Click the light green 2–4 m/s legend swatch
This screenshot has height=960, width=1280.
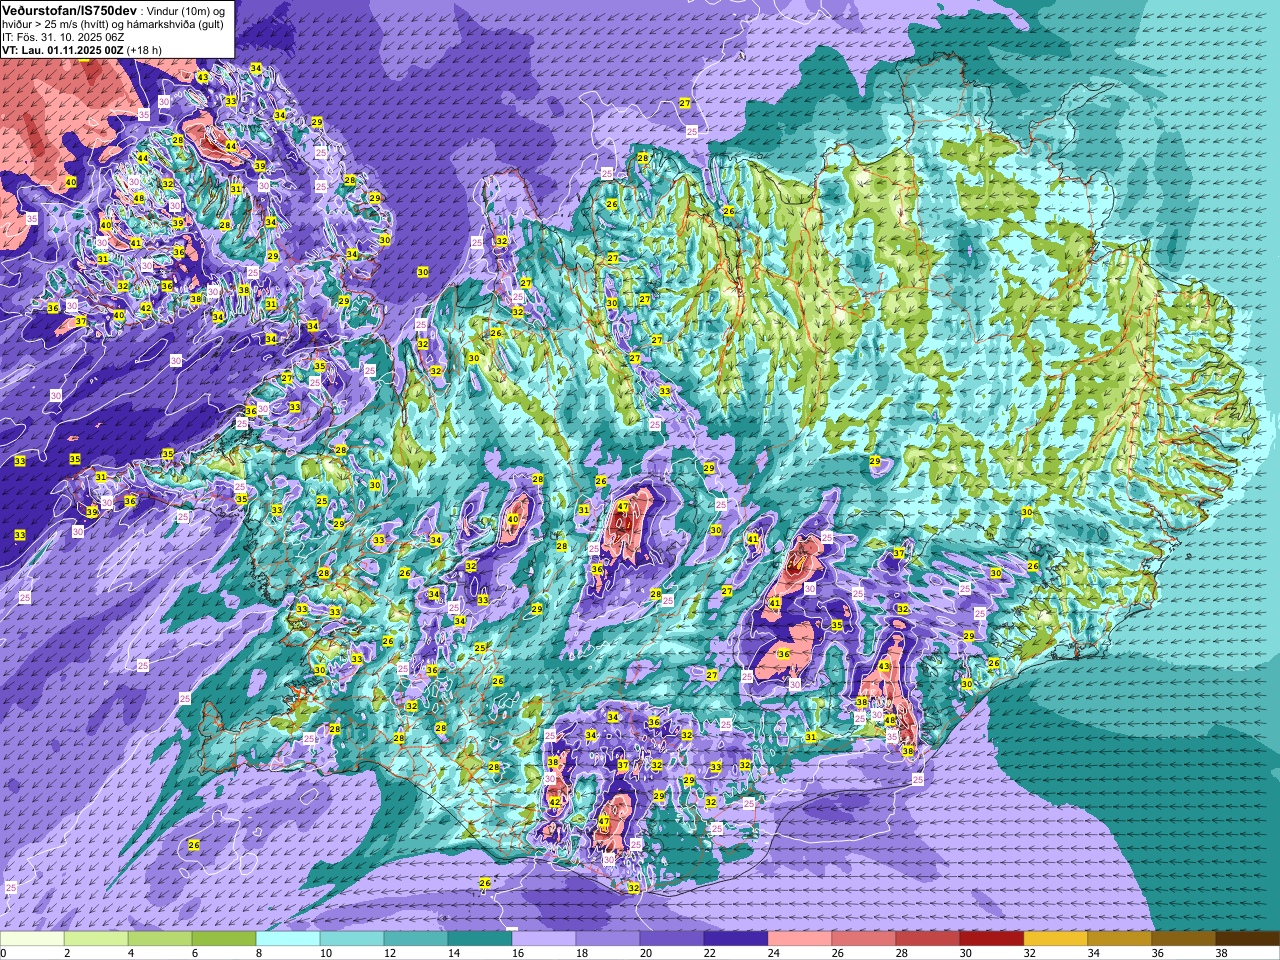pos(96,939)
